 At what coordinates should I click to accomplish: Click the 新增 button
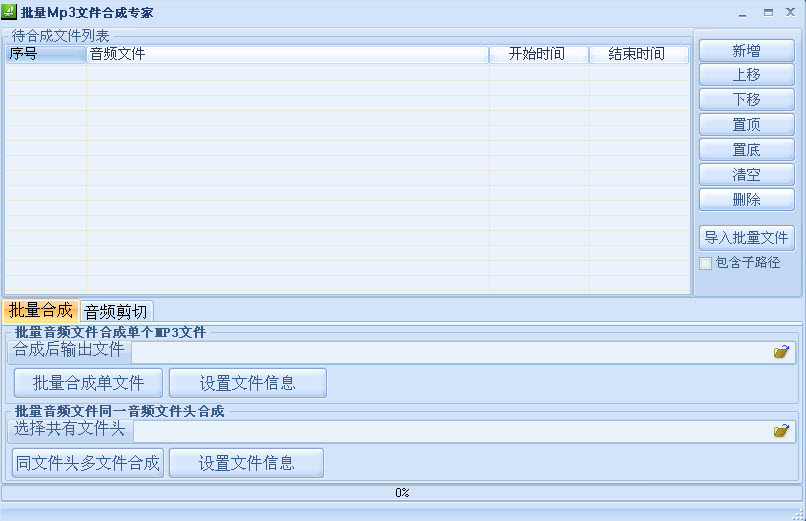pos(746,51)
